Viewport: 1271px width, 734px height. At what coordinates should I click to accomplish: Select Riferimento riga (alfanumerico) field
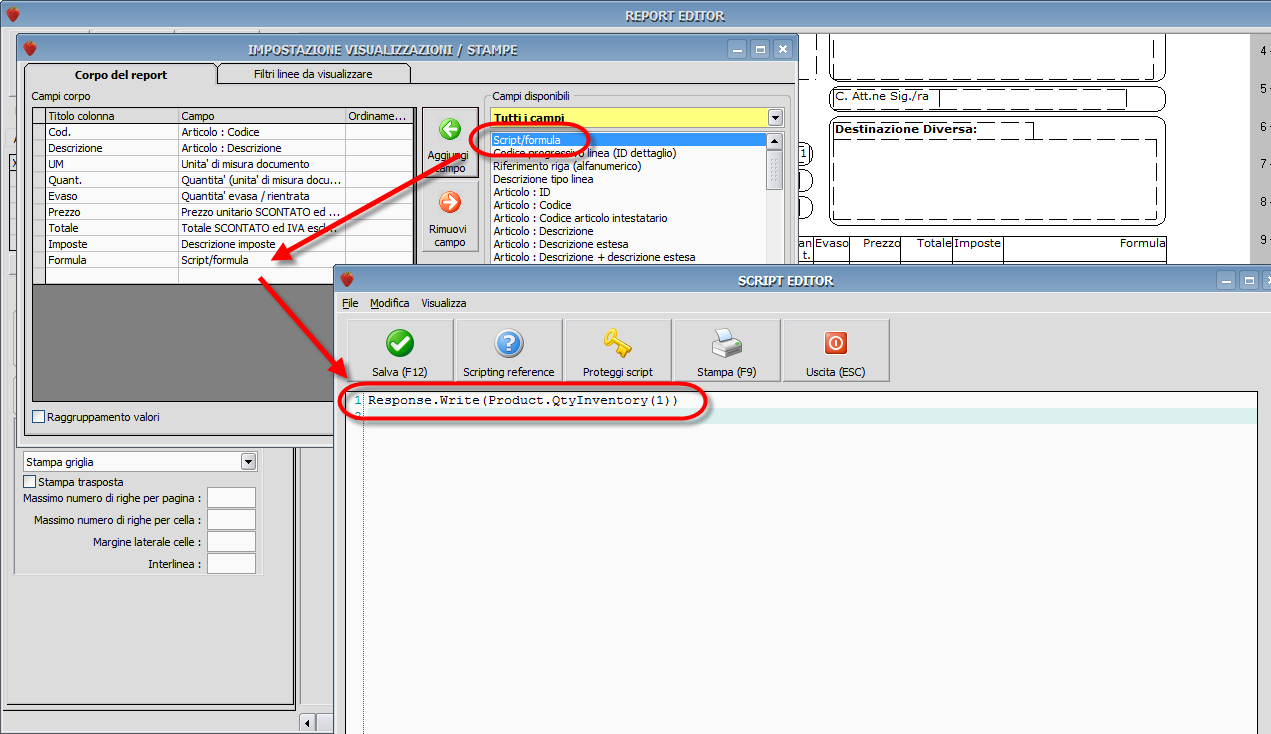click(628, 166)
